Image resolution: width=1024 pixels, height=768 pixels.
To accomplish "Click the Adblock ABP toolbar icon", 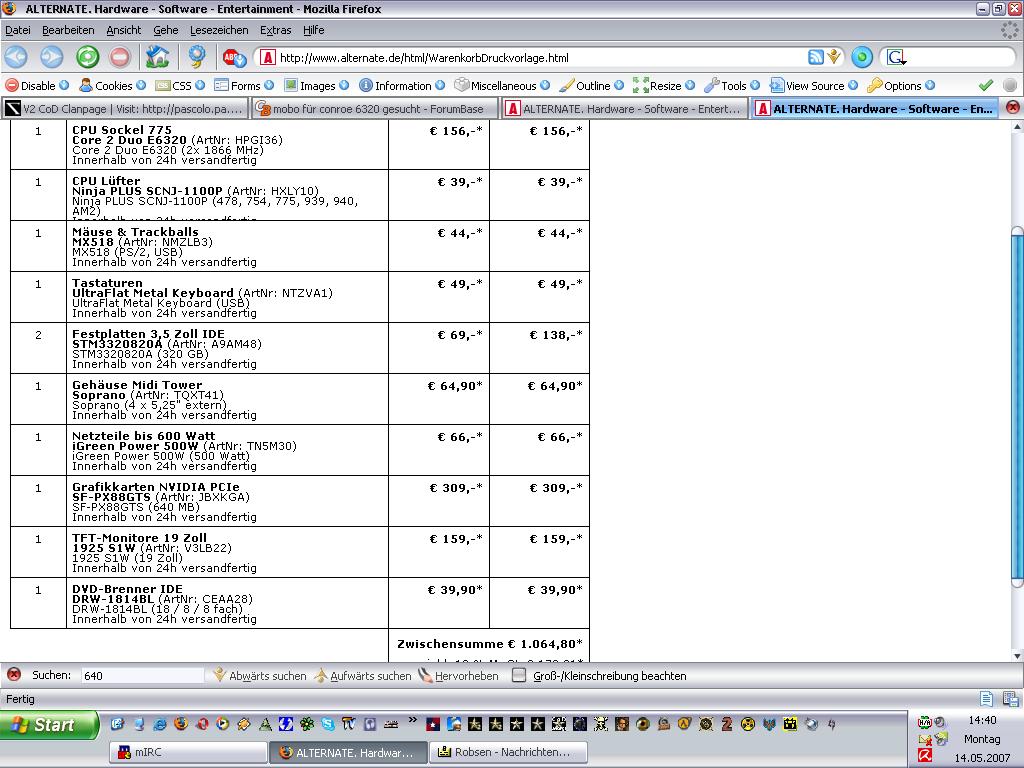I will pyautogui.click(x=234, y=57).
